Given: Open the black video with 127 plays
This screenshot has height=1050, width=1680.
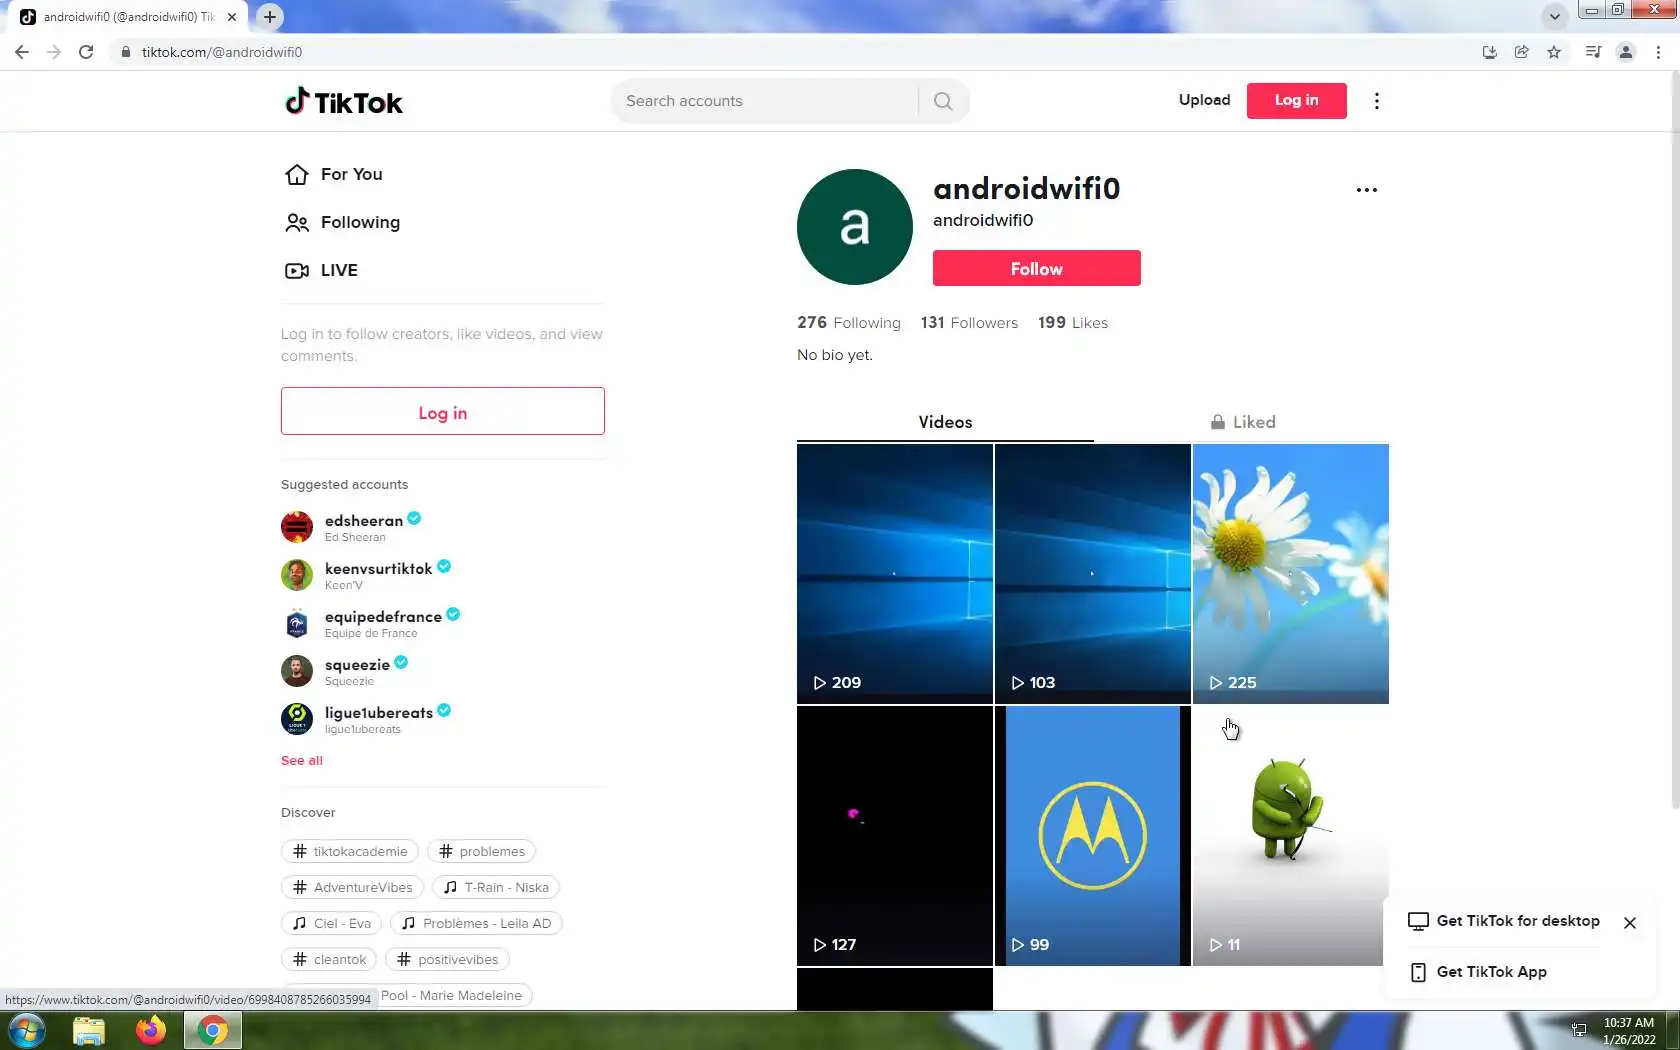Looking at the screenshot, I should [x=895, y=836].
